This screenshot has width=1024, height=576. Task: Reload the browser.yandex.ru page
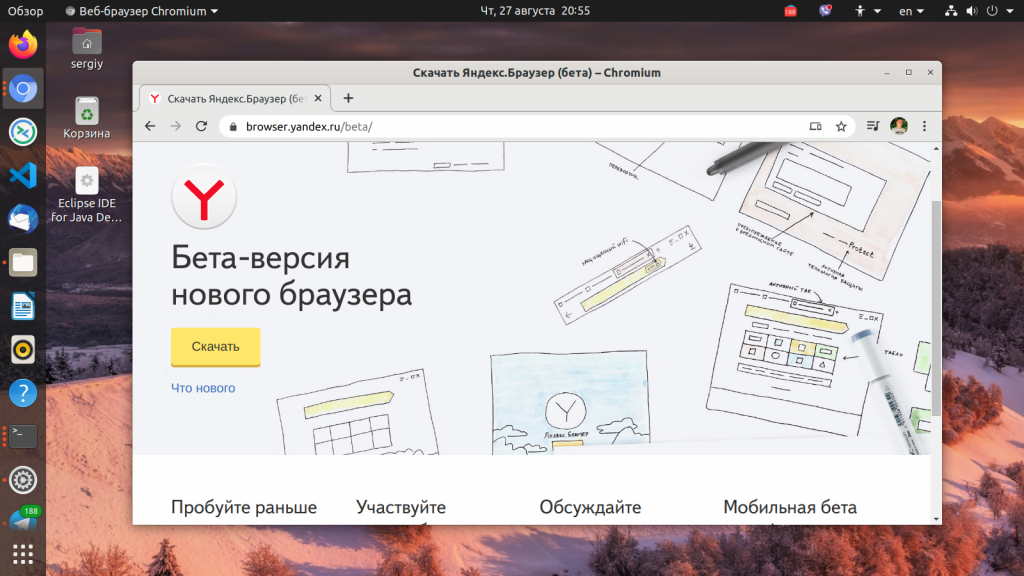[x=202, y=126]
